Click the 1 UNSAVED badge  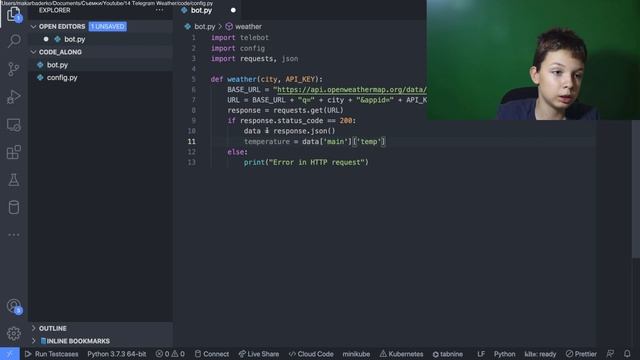[x=108, y=27]
